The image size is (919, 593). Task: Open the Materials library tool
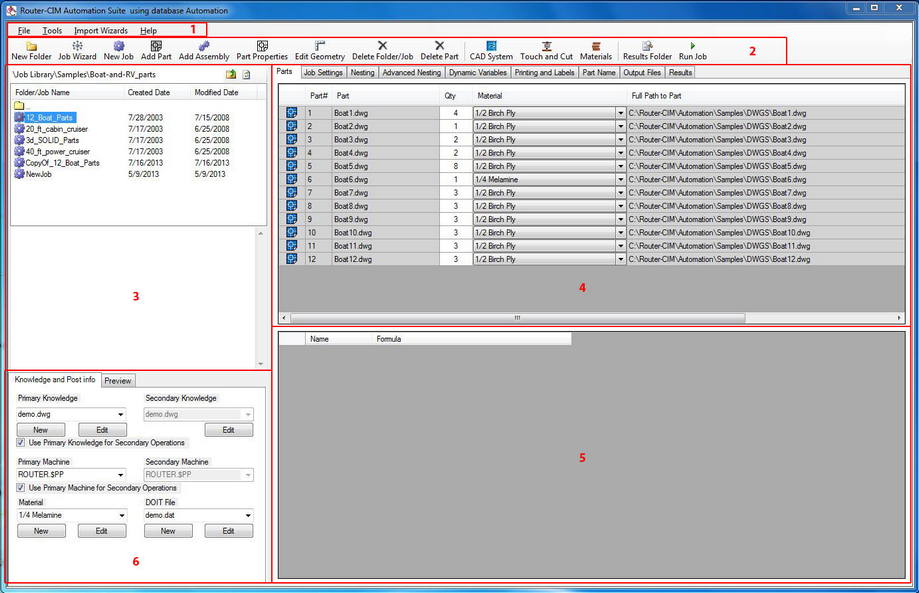coord(595,51)
